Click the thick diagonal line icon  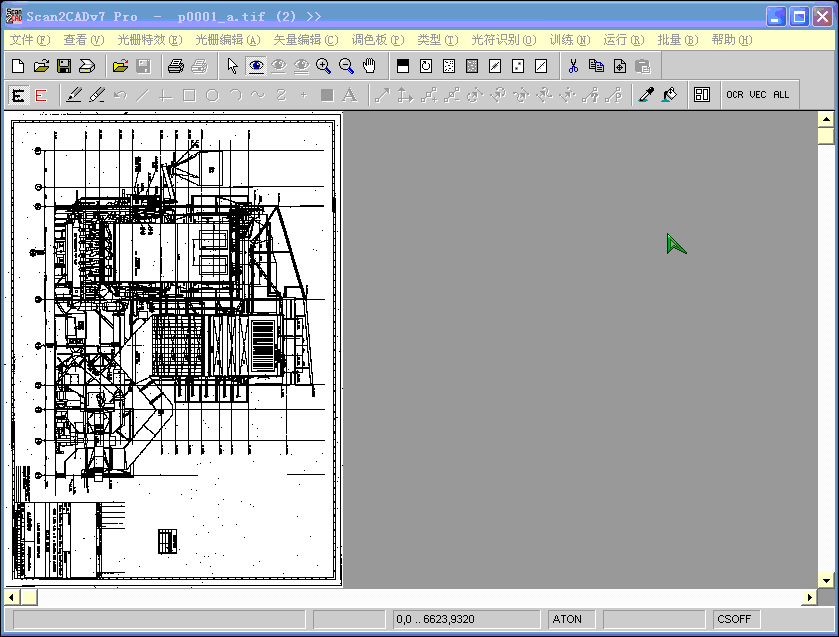point(495,66)
